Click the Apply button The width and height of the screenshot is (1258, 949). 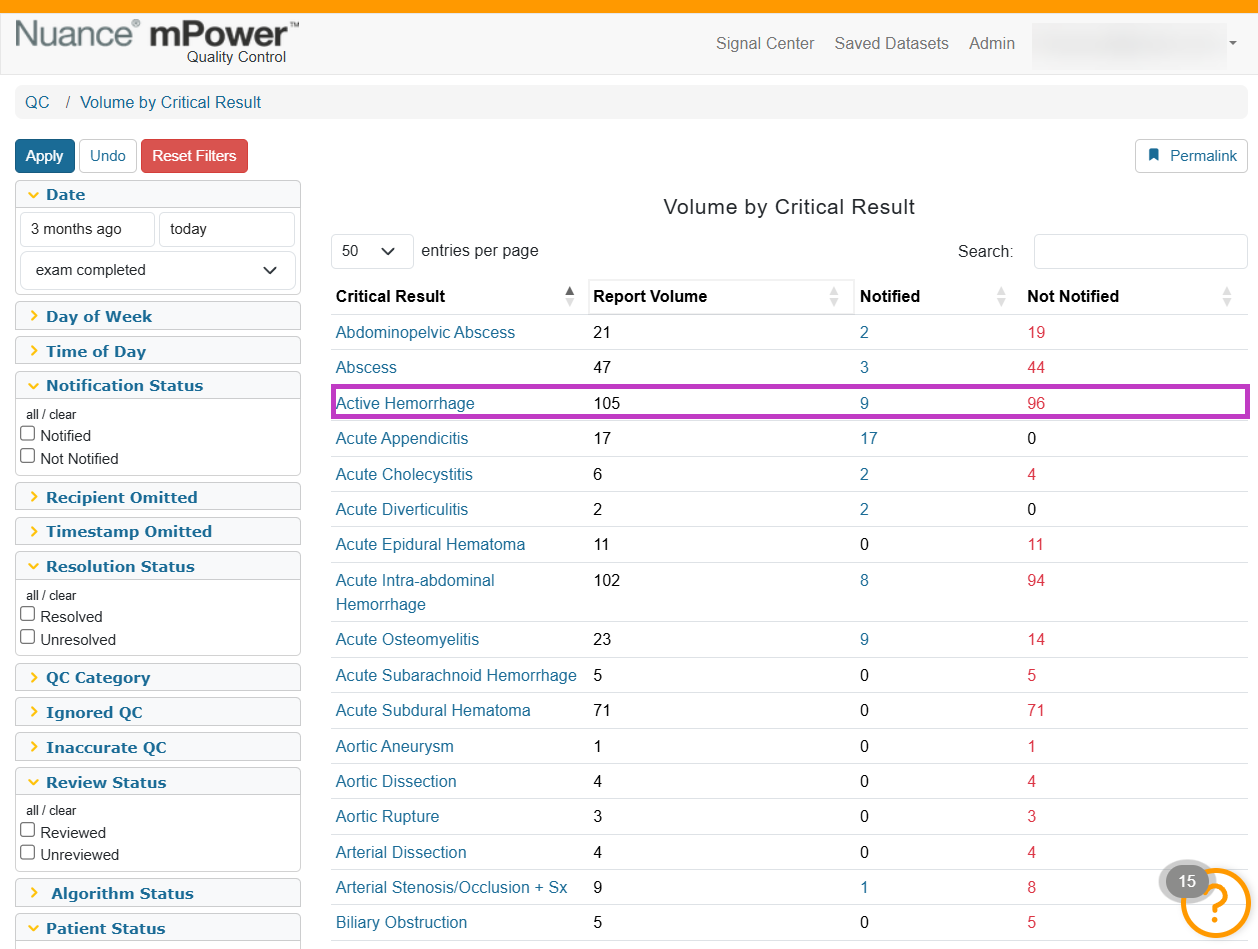pos(44,156)
